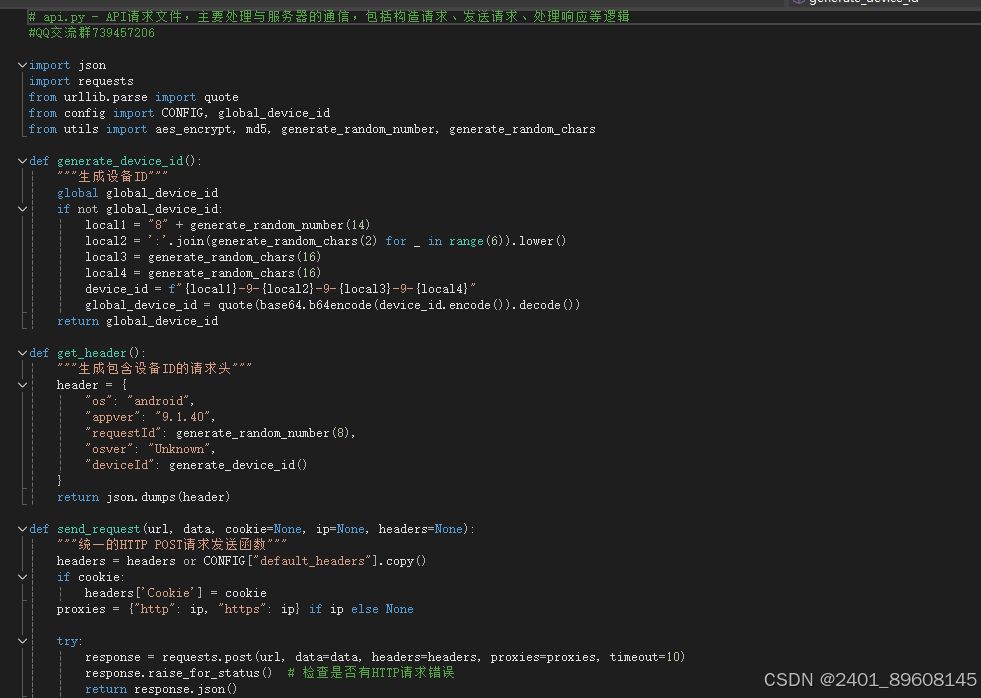981x698 pixels.
Task: Click the 'from urllib.parse import quote' line
Action: coord(133,97)
